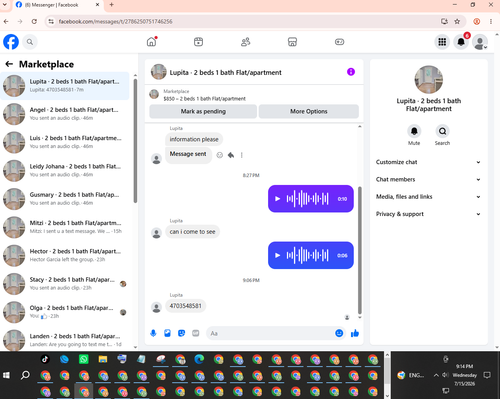Attach a file using photo icon
500x399 pixels.
167,333
